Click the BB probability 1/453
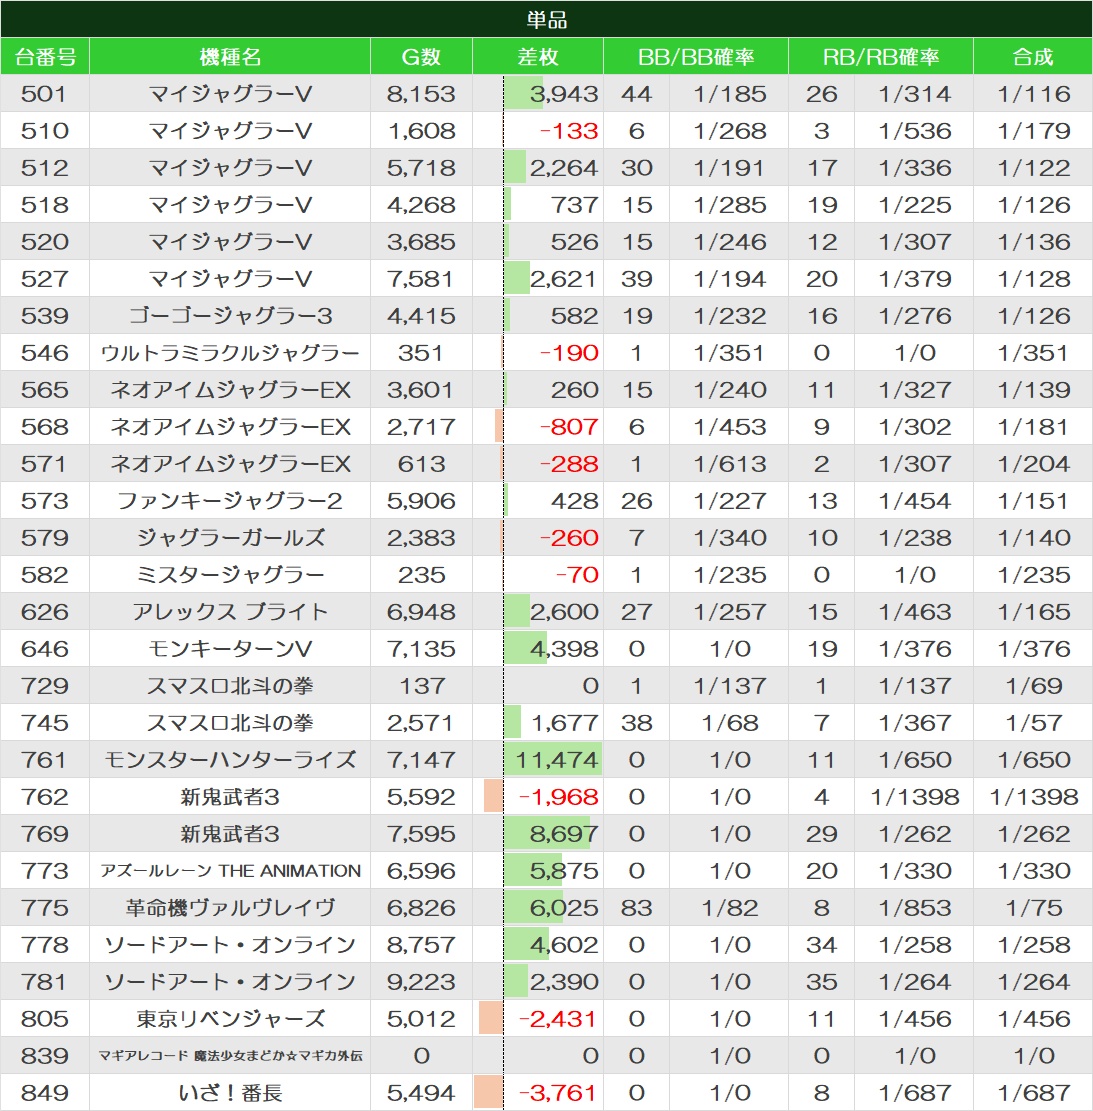This screenshot has height=1111, width=1093. coord(730,427)
